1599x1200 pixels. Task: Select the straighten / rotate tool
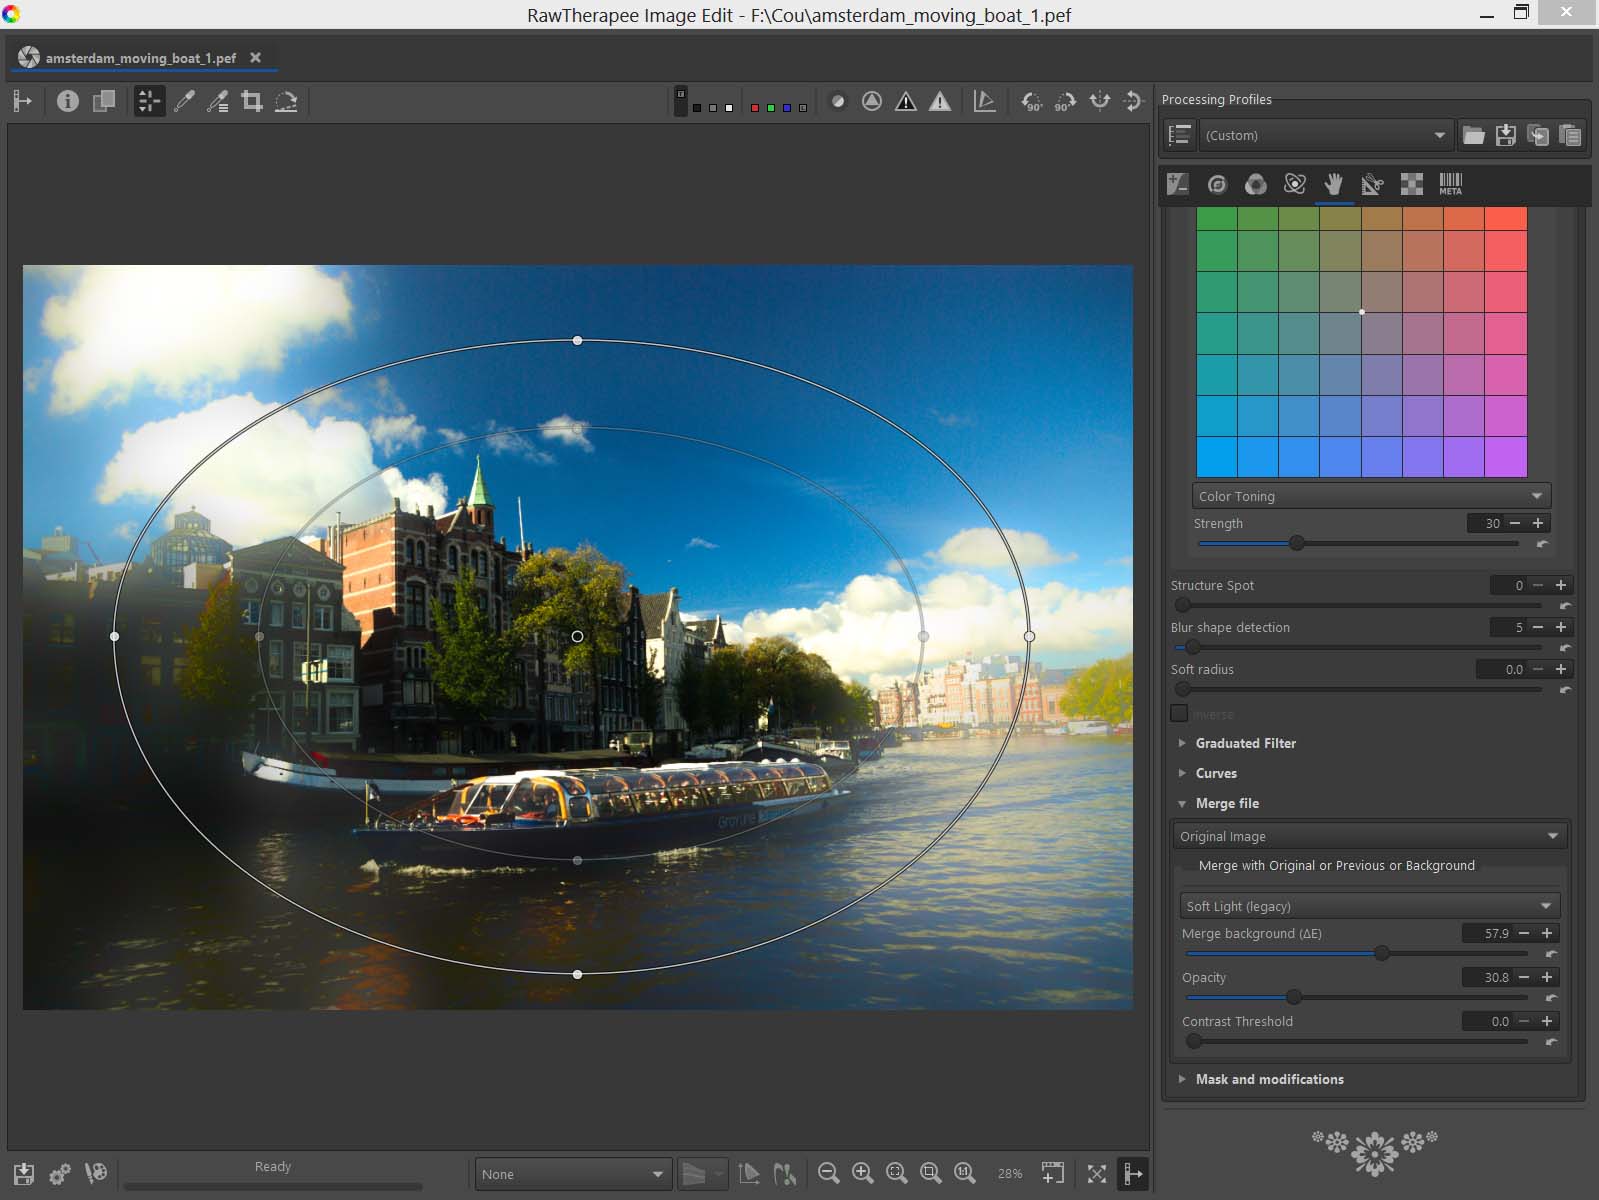pyautogui.click(x=286, y=101)
